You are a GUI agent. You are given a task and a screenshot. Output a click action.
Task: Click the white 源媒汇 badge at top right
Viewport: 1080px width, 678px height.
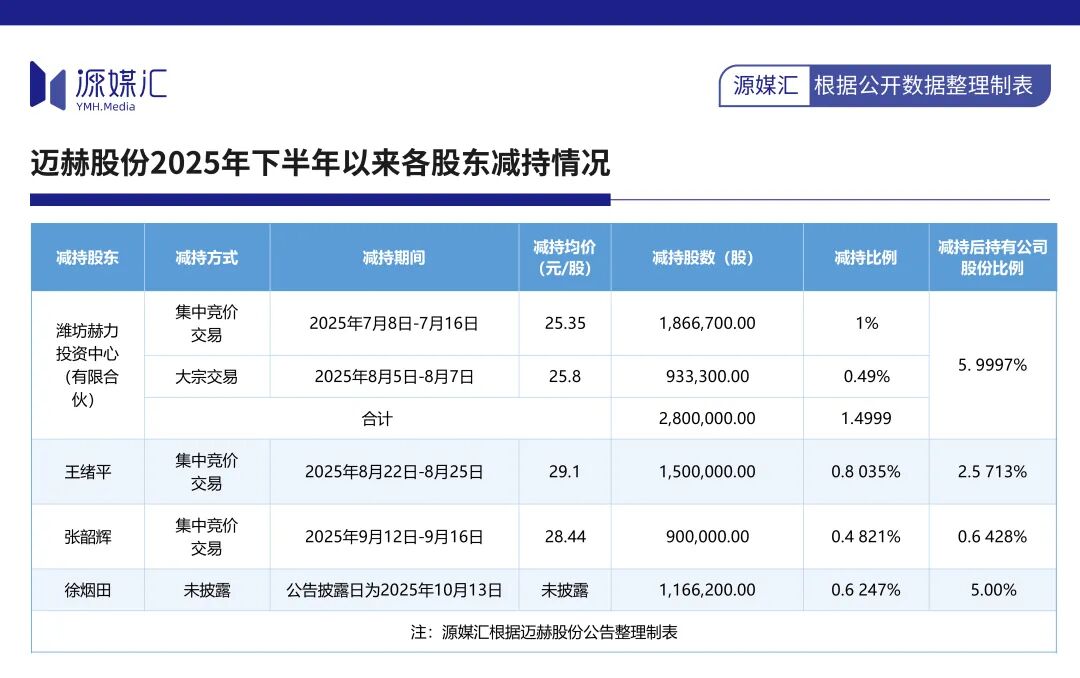click(x=765, y=85)
